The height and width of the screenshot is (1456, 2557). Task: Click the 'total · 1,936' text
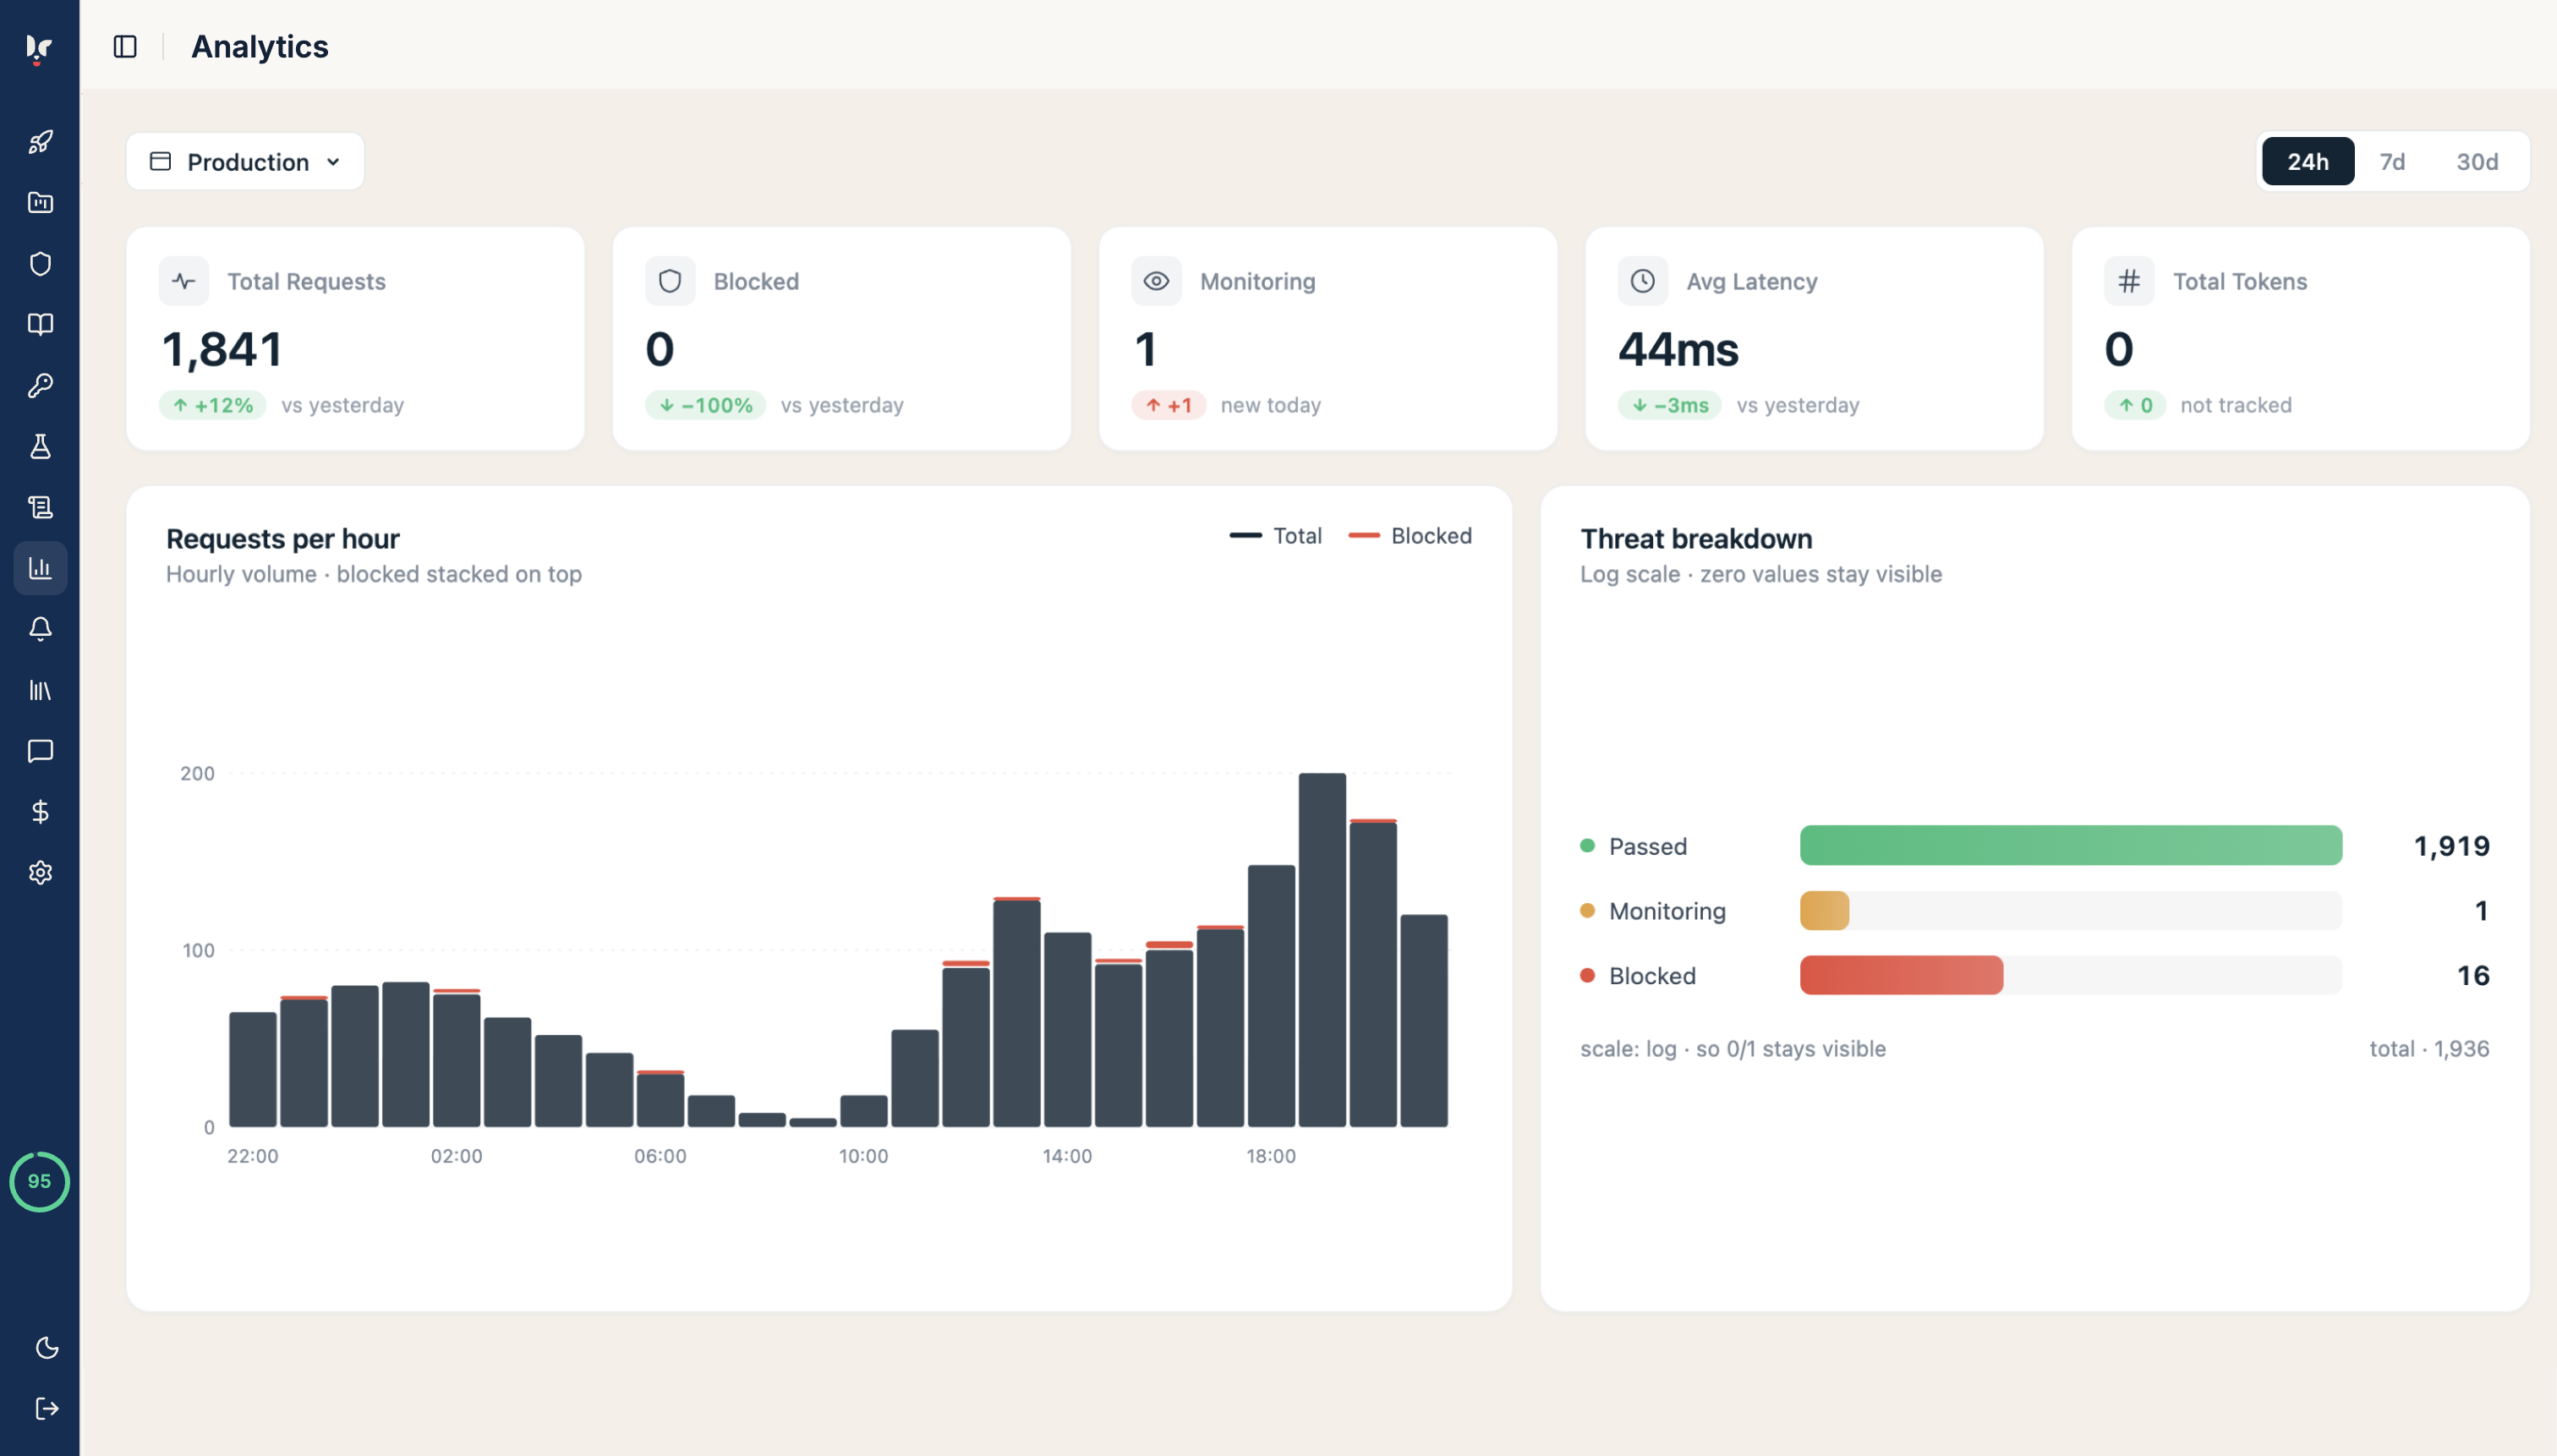2429,1049
